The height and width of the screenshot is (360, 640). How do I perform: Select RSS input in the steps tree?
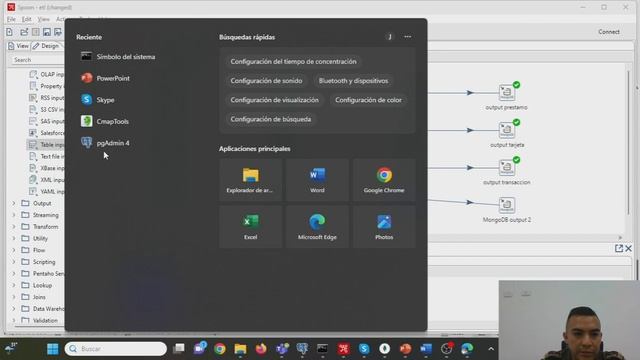pos(46,98)
